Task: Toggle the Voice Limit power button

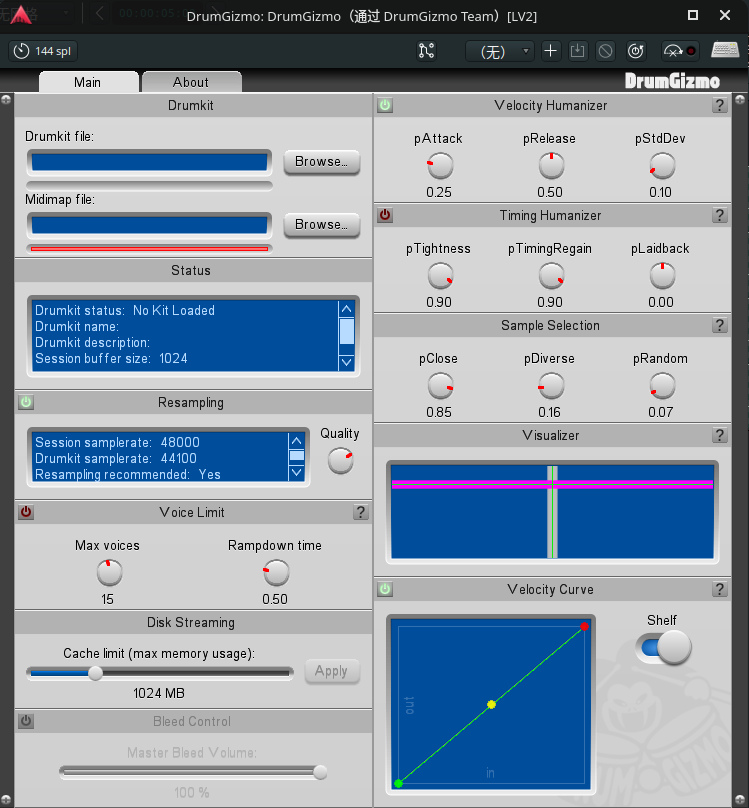Action: click(x=26, y=512)
